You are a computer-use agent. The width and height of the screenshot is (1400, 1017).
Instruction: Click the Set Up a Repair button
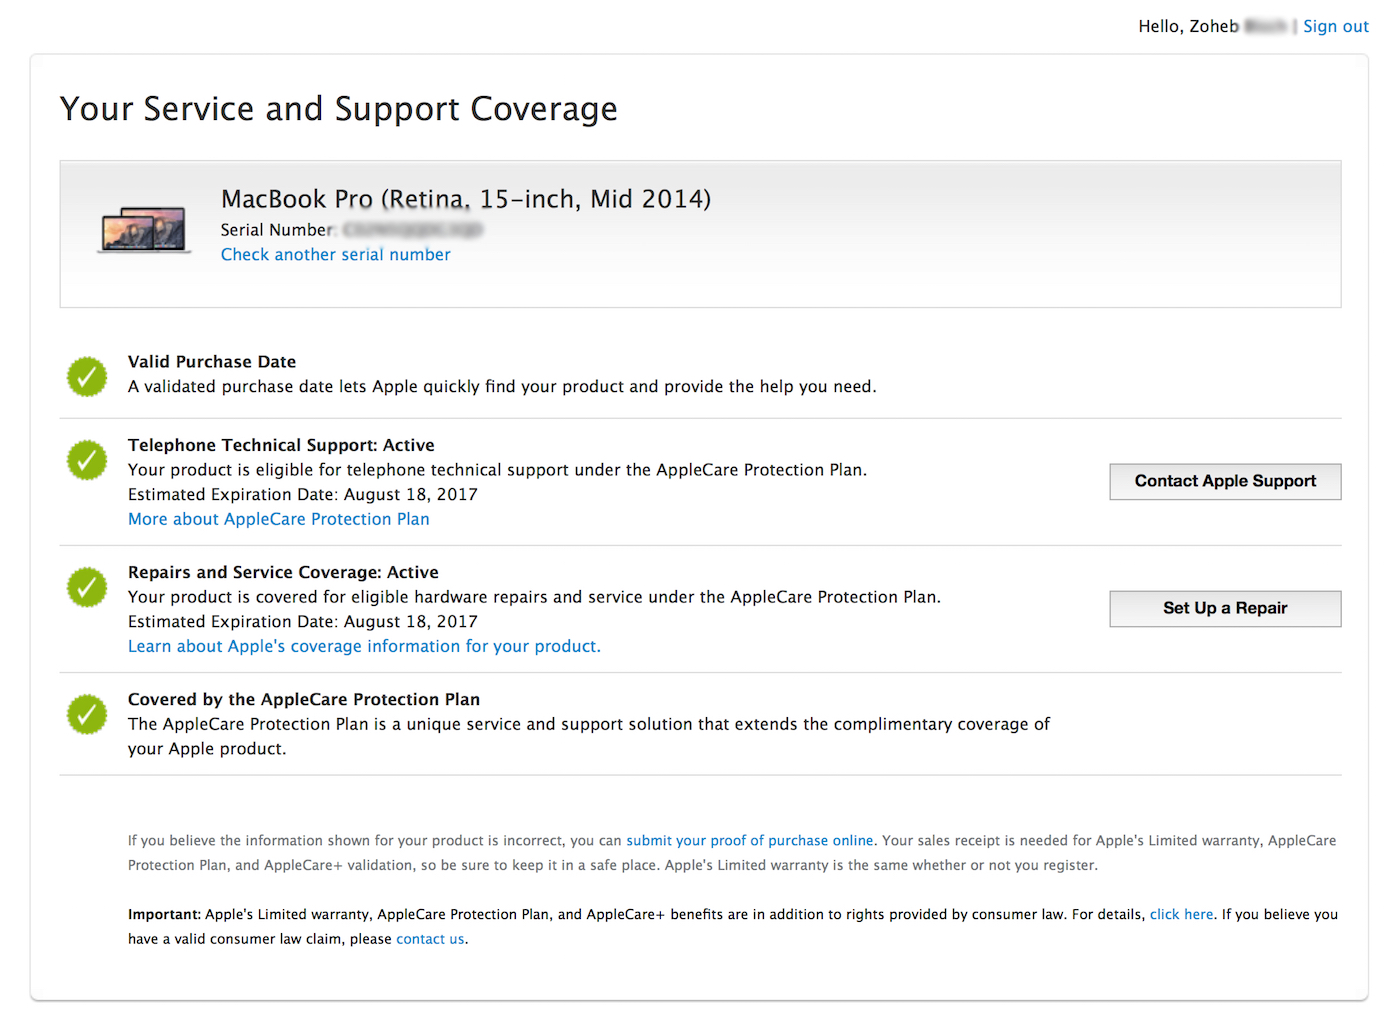[x=1225, y=608]
